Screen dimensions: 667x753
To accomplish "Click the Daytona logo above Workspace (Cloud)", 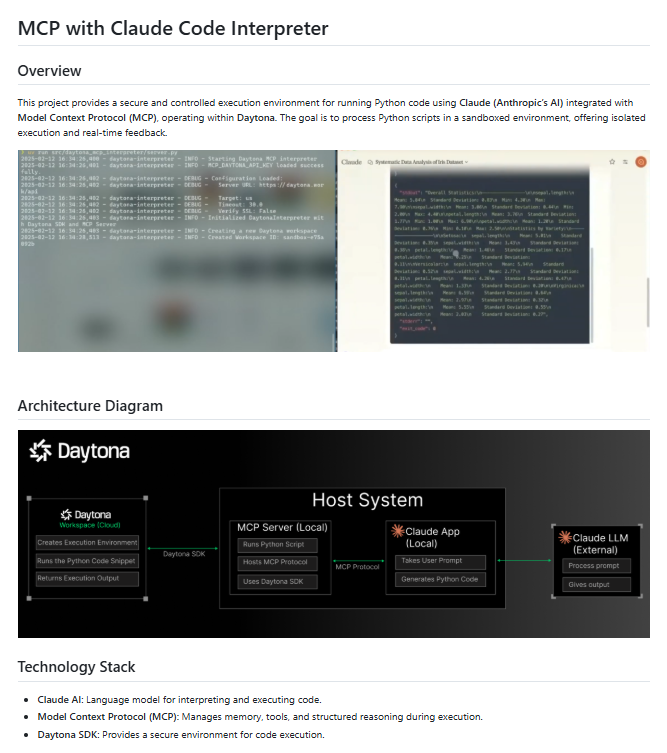I will point(86,515).
